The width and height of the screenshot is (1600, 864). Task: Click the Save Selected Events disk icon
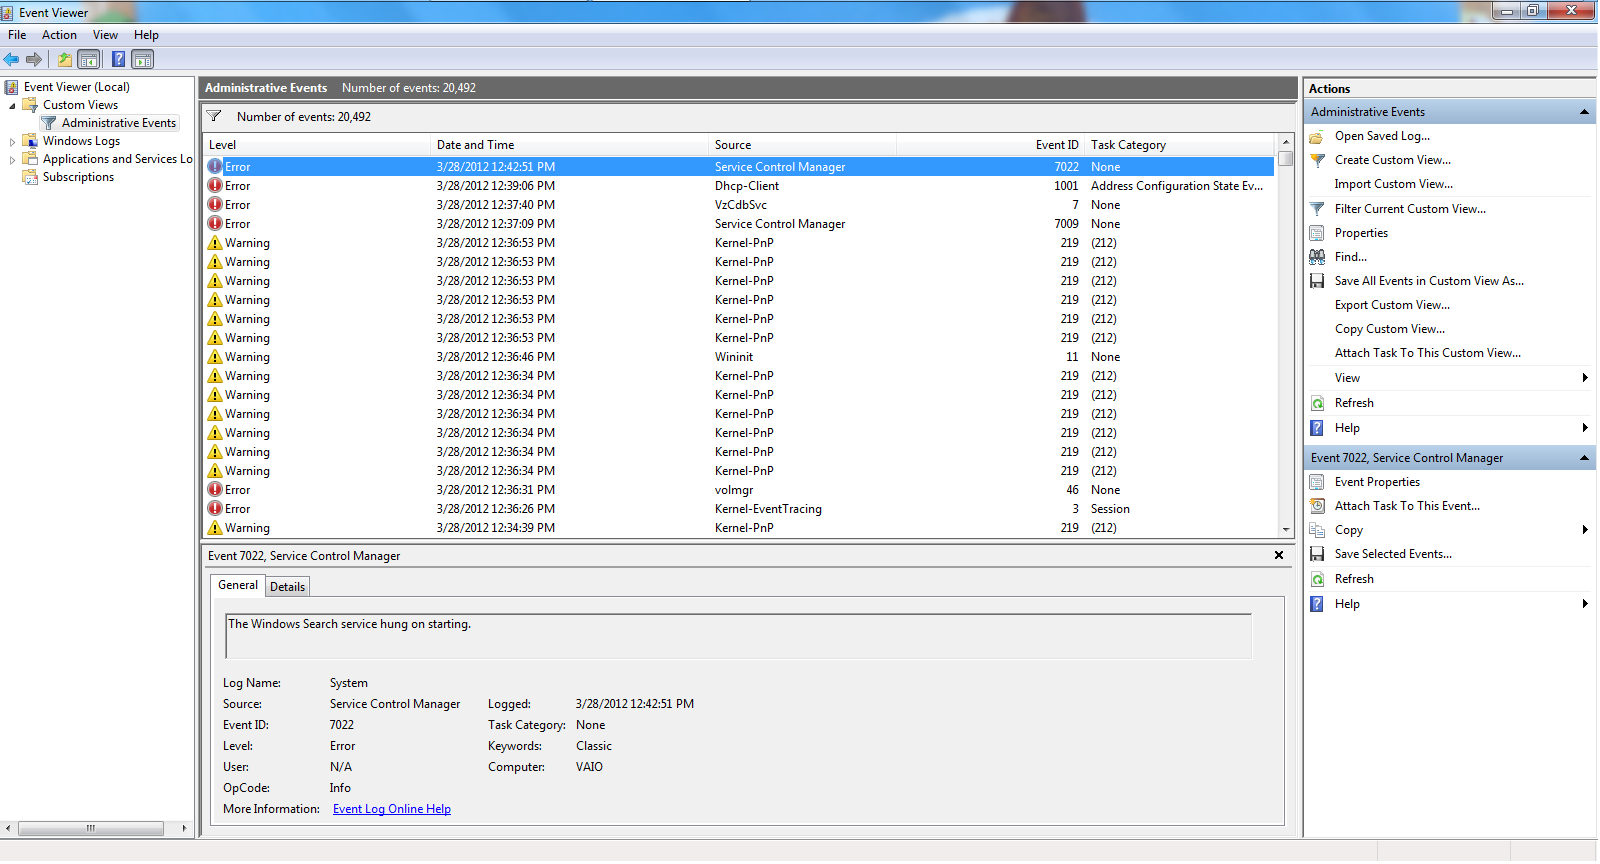tap(1318, 554)
